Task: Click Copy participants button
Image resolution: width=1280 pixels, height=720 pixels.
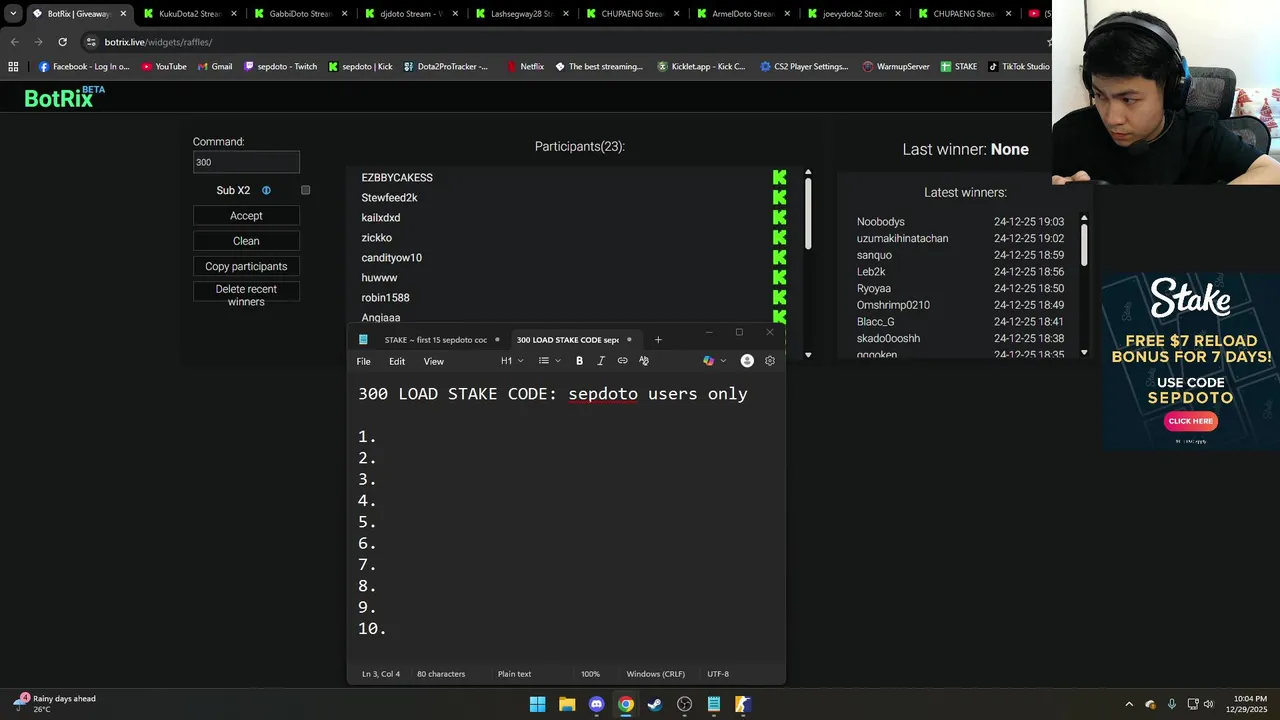Action: (246, 266)
